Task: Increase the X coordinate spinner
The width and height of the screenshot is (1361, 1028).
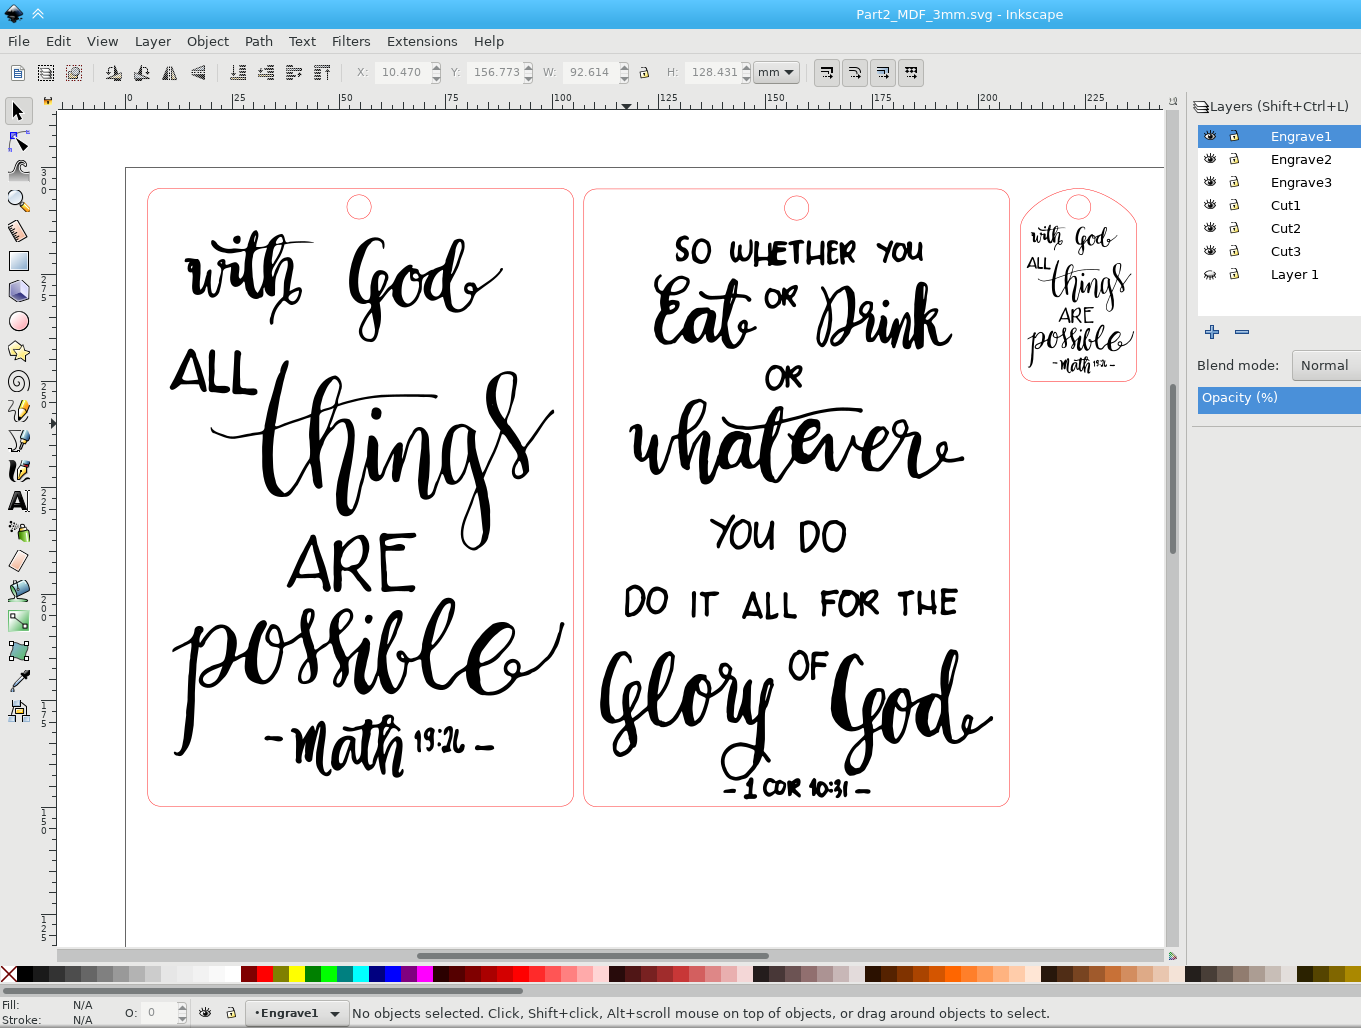Action: click(x=436, y=67)
